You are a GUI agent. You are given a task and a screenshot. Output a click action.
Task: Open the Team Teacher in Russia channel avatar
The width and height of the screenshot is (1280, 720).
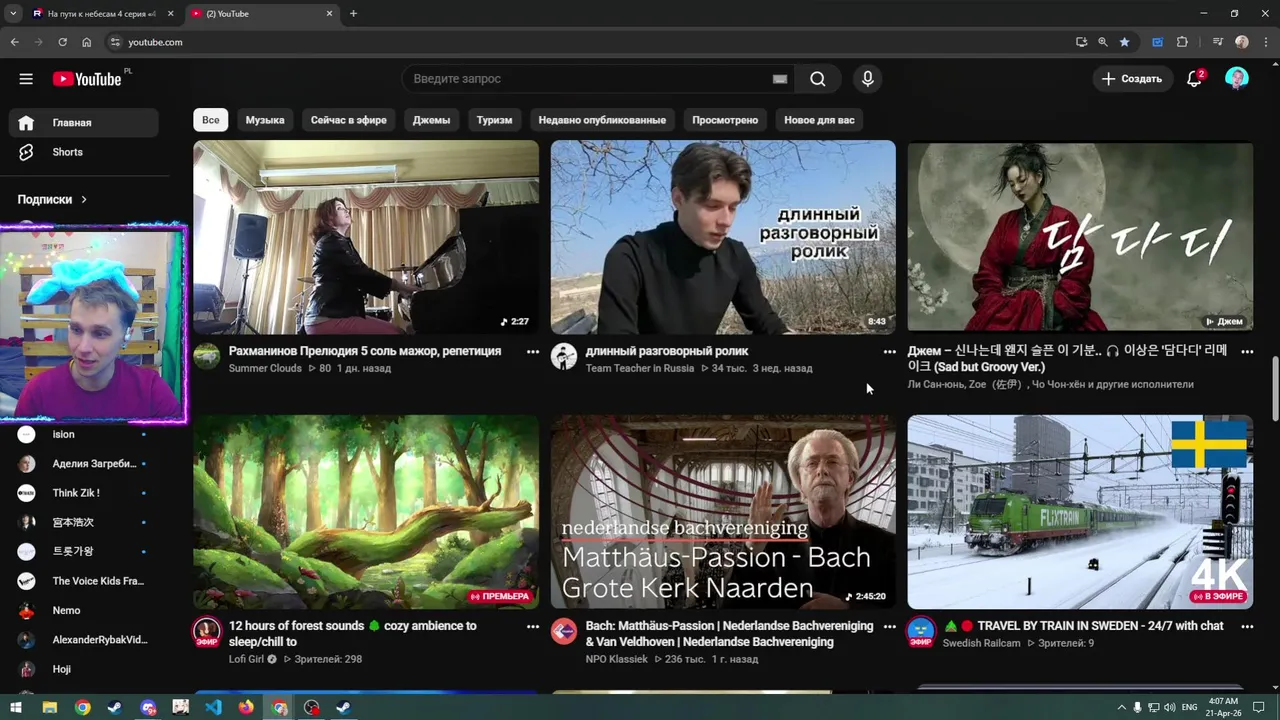coord(564,357)
